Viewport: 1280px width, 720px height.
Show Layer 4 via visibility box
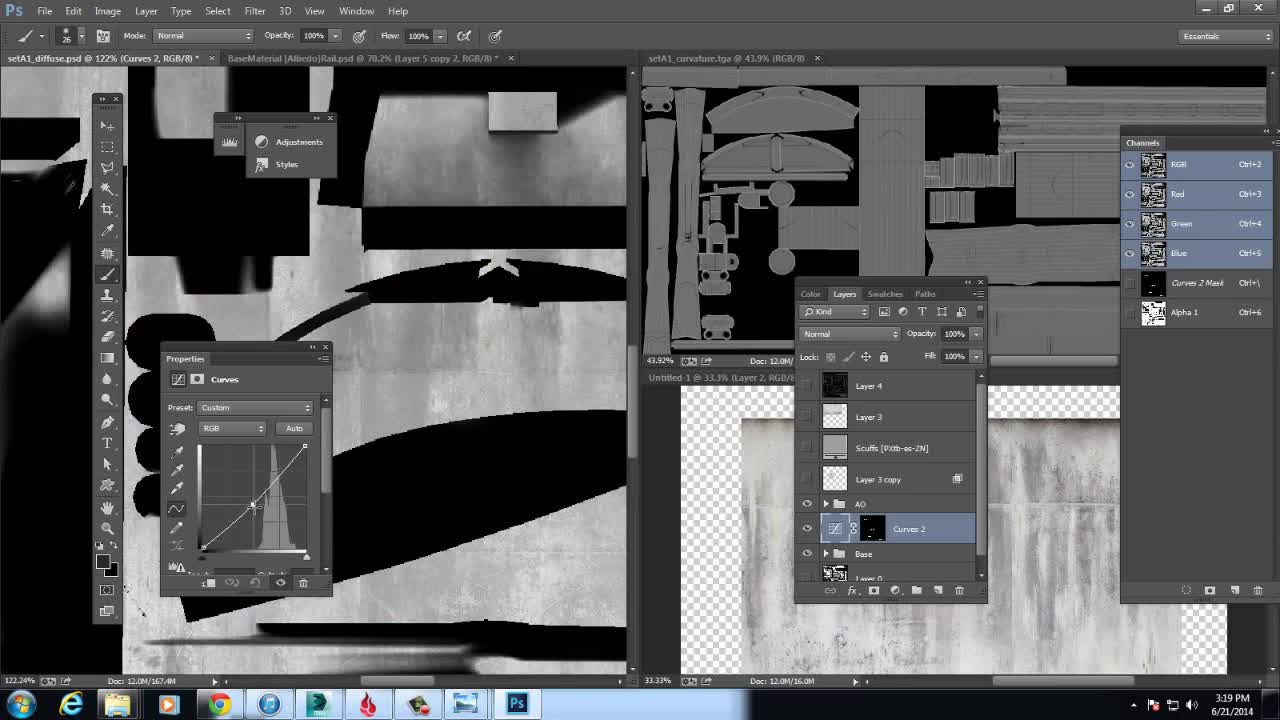point(807,386)
